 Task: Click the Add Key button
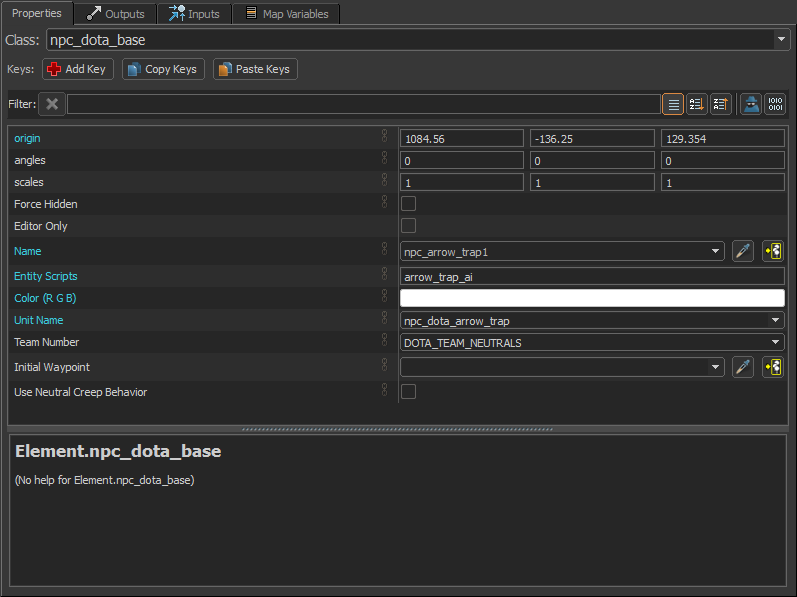[x=77, y=69]
